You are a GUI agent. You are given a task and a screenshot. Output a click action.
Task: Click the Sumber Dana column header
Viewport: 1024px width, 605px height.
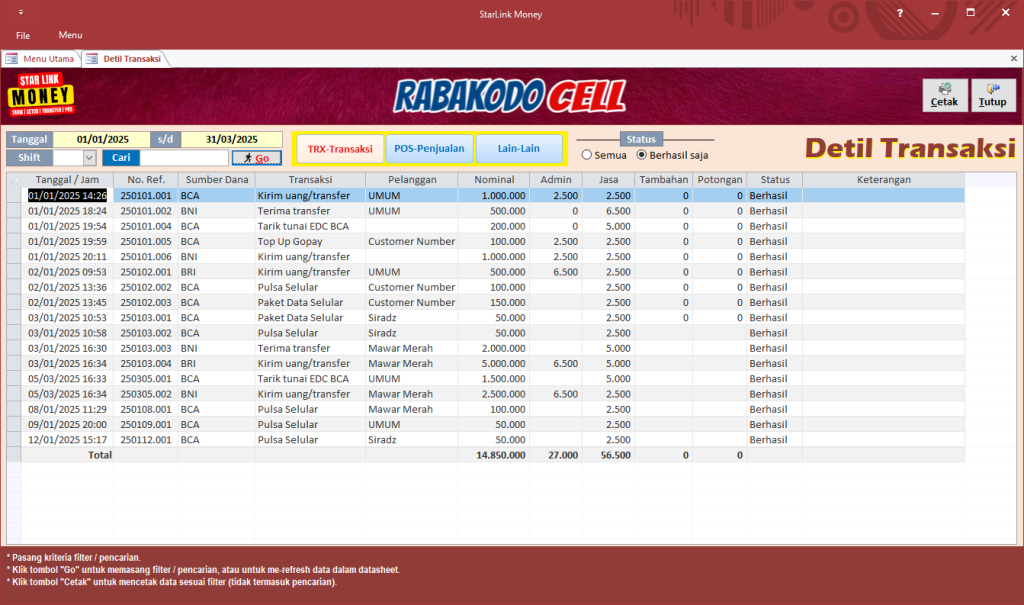point(217,180)
